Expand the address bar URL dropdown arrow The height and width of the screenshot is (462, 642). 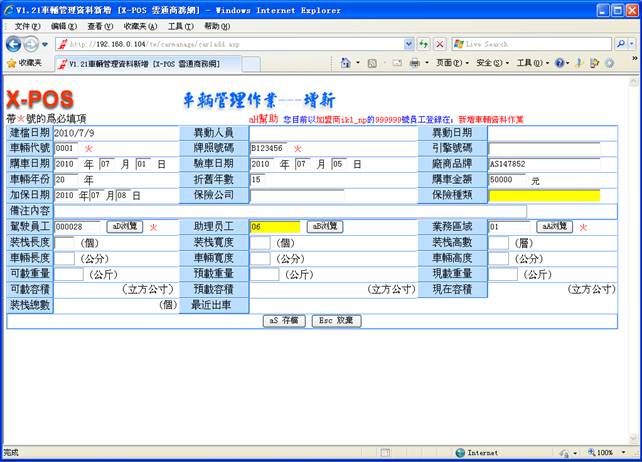pyautogui.click(x=408, y=44)
